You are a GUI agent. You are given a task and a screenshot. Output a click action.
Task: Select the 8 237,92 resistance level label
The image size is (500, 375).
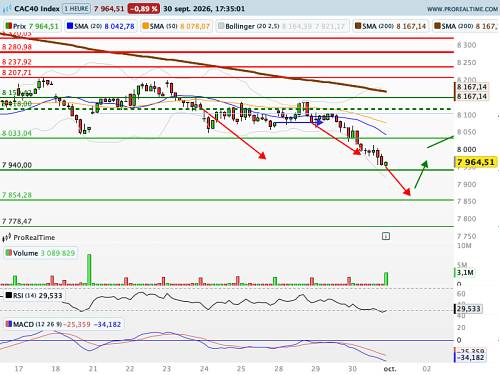(x=17, y=62)
